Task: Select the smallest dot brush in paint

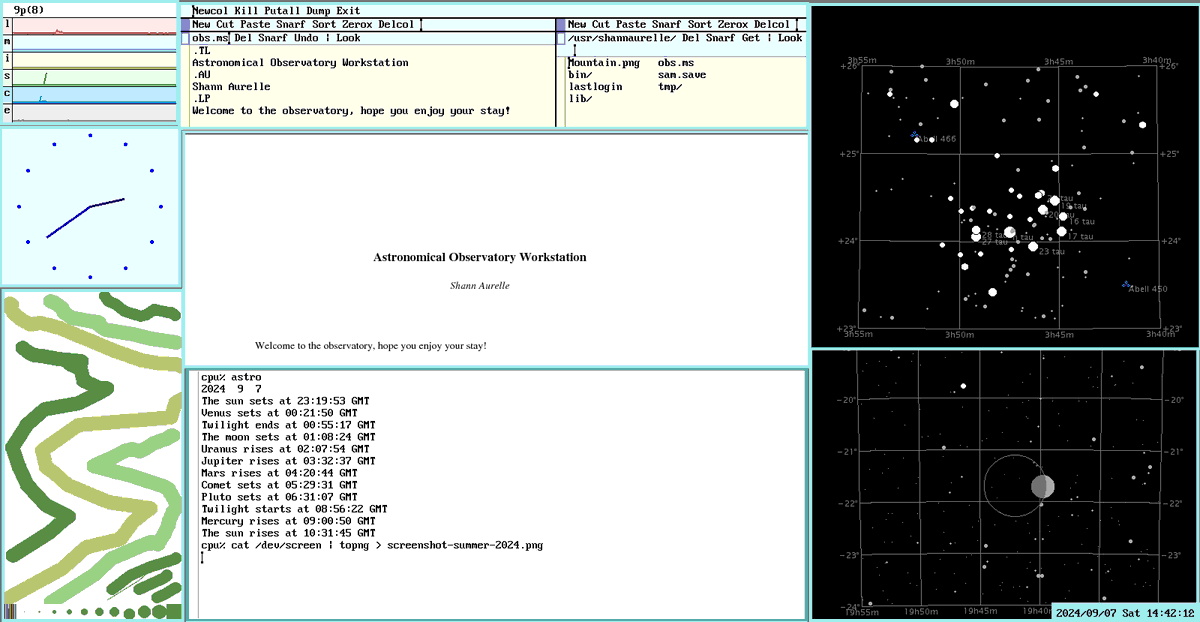Action: [25, 612]
